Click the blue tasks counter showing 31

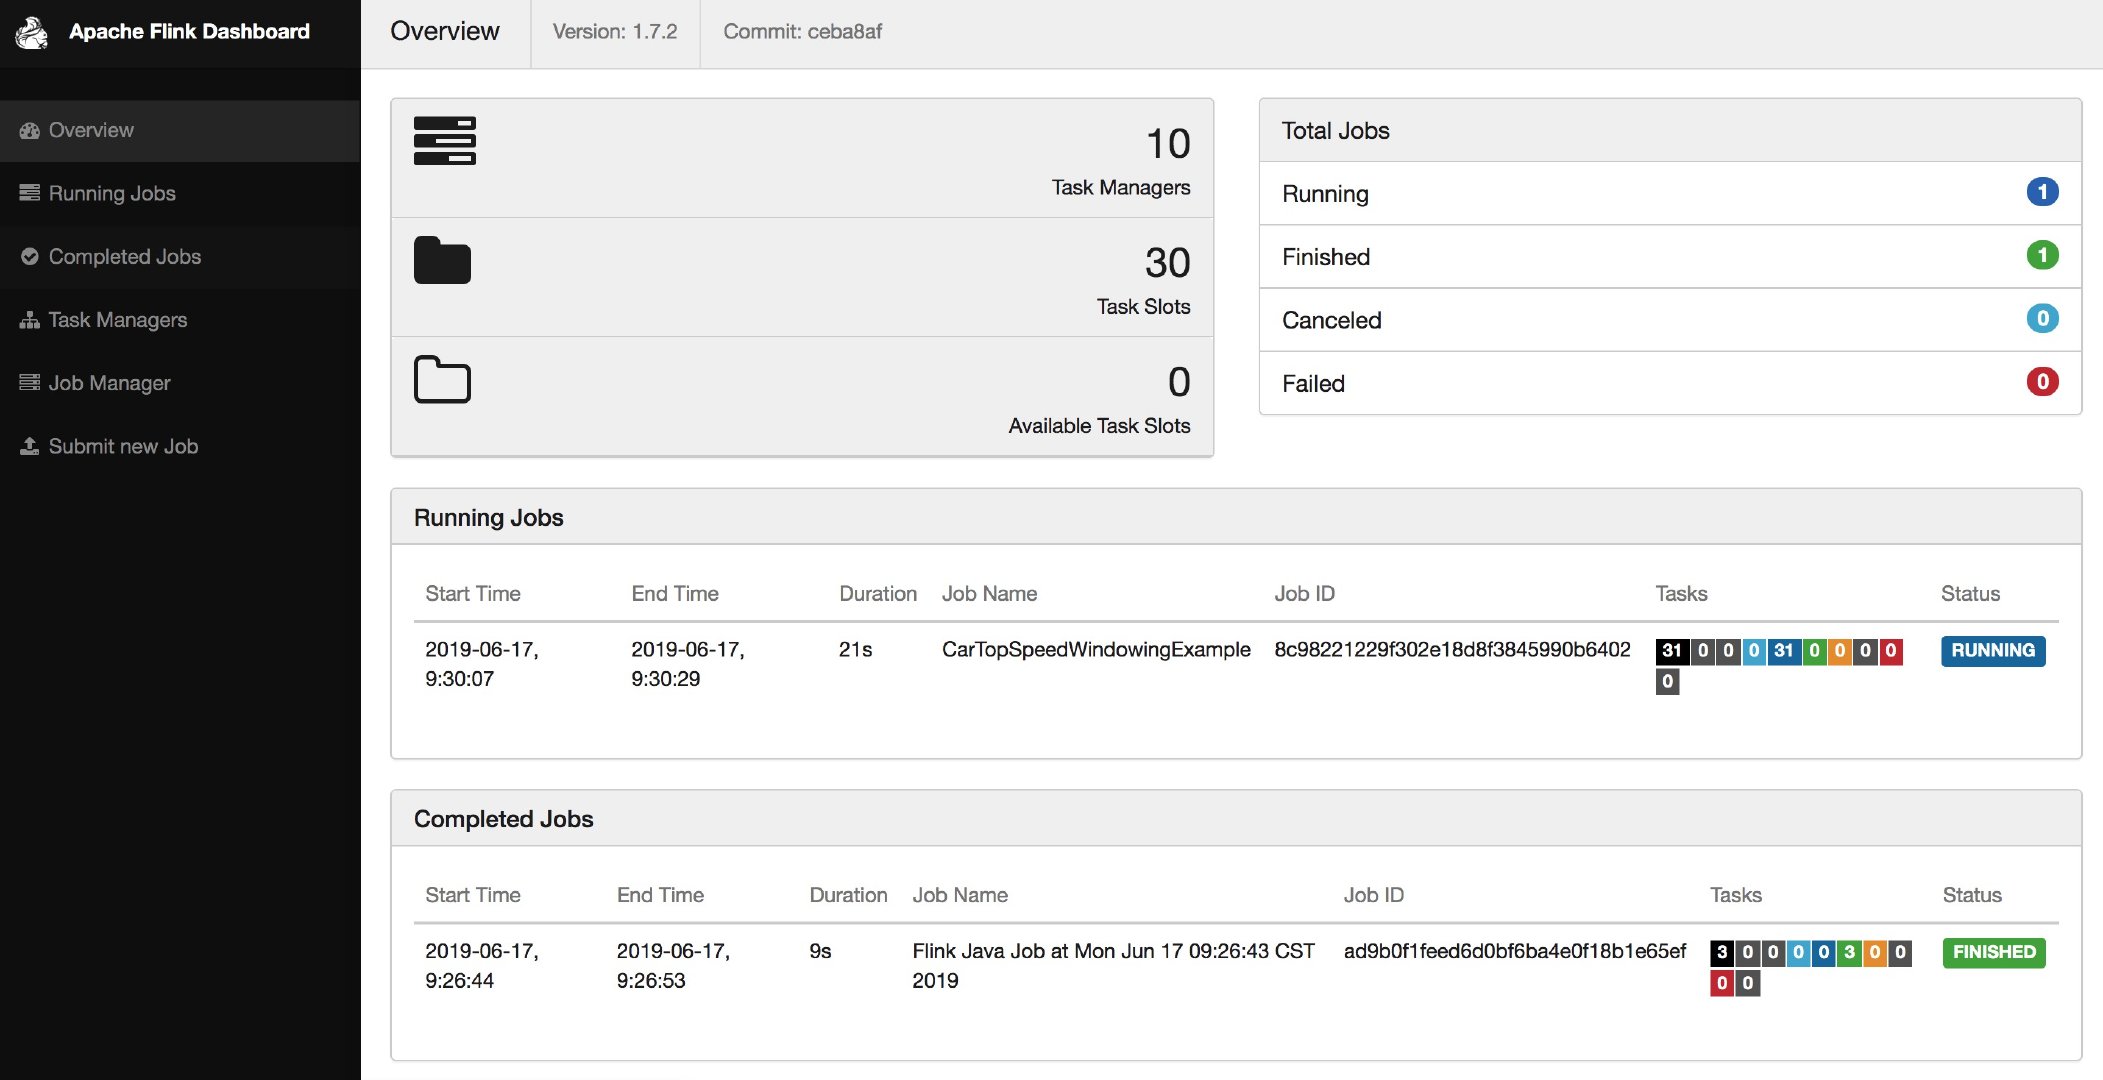1786,650
